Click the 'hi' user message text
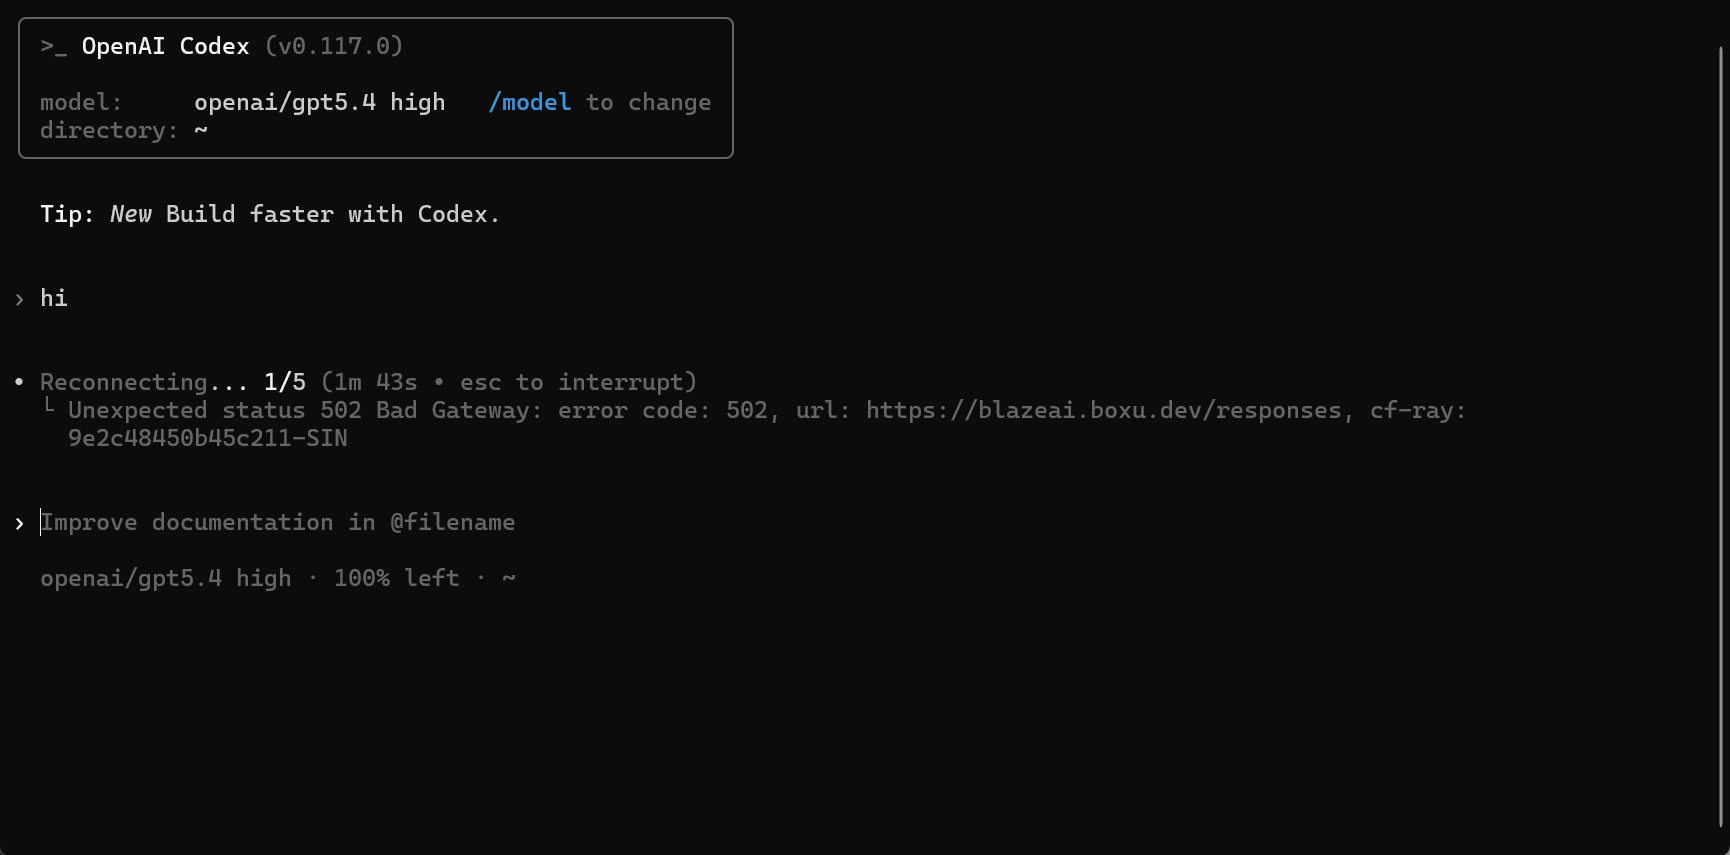Screen dimensions: 1730x855 (54, 298)
